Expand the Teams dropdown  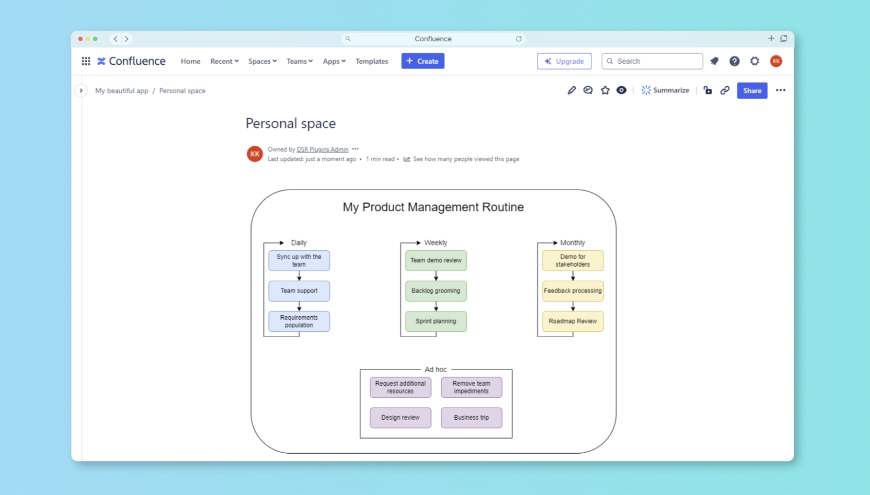pos(300,61)
